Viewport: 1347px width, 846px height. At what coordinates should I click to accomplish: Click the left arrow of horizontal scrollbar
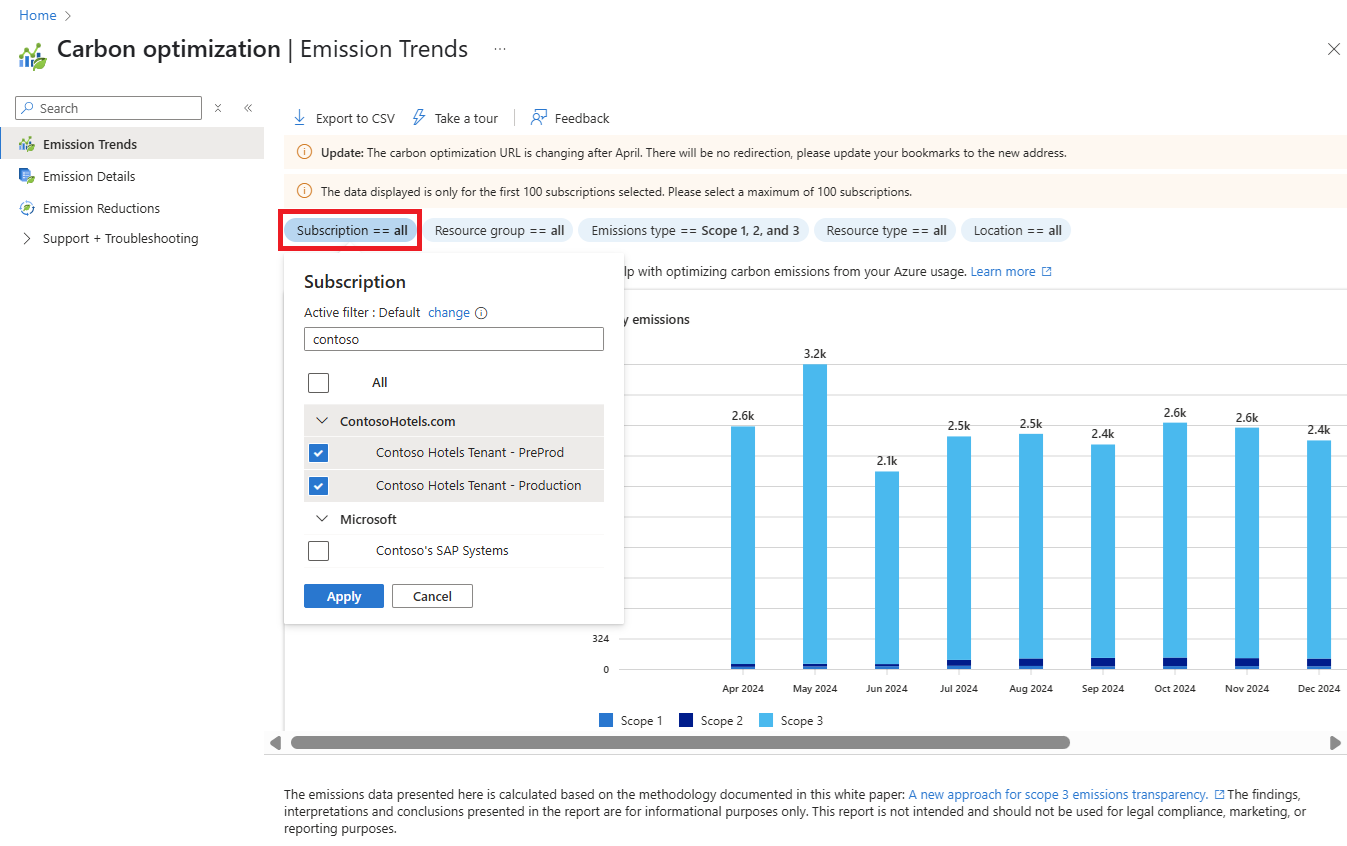click(x=274, y=743)
